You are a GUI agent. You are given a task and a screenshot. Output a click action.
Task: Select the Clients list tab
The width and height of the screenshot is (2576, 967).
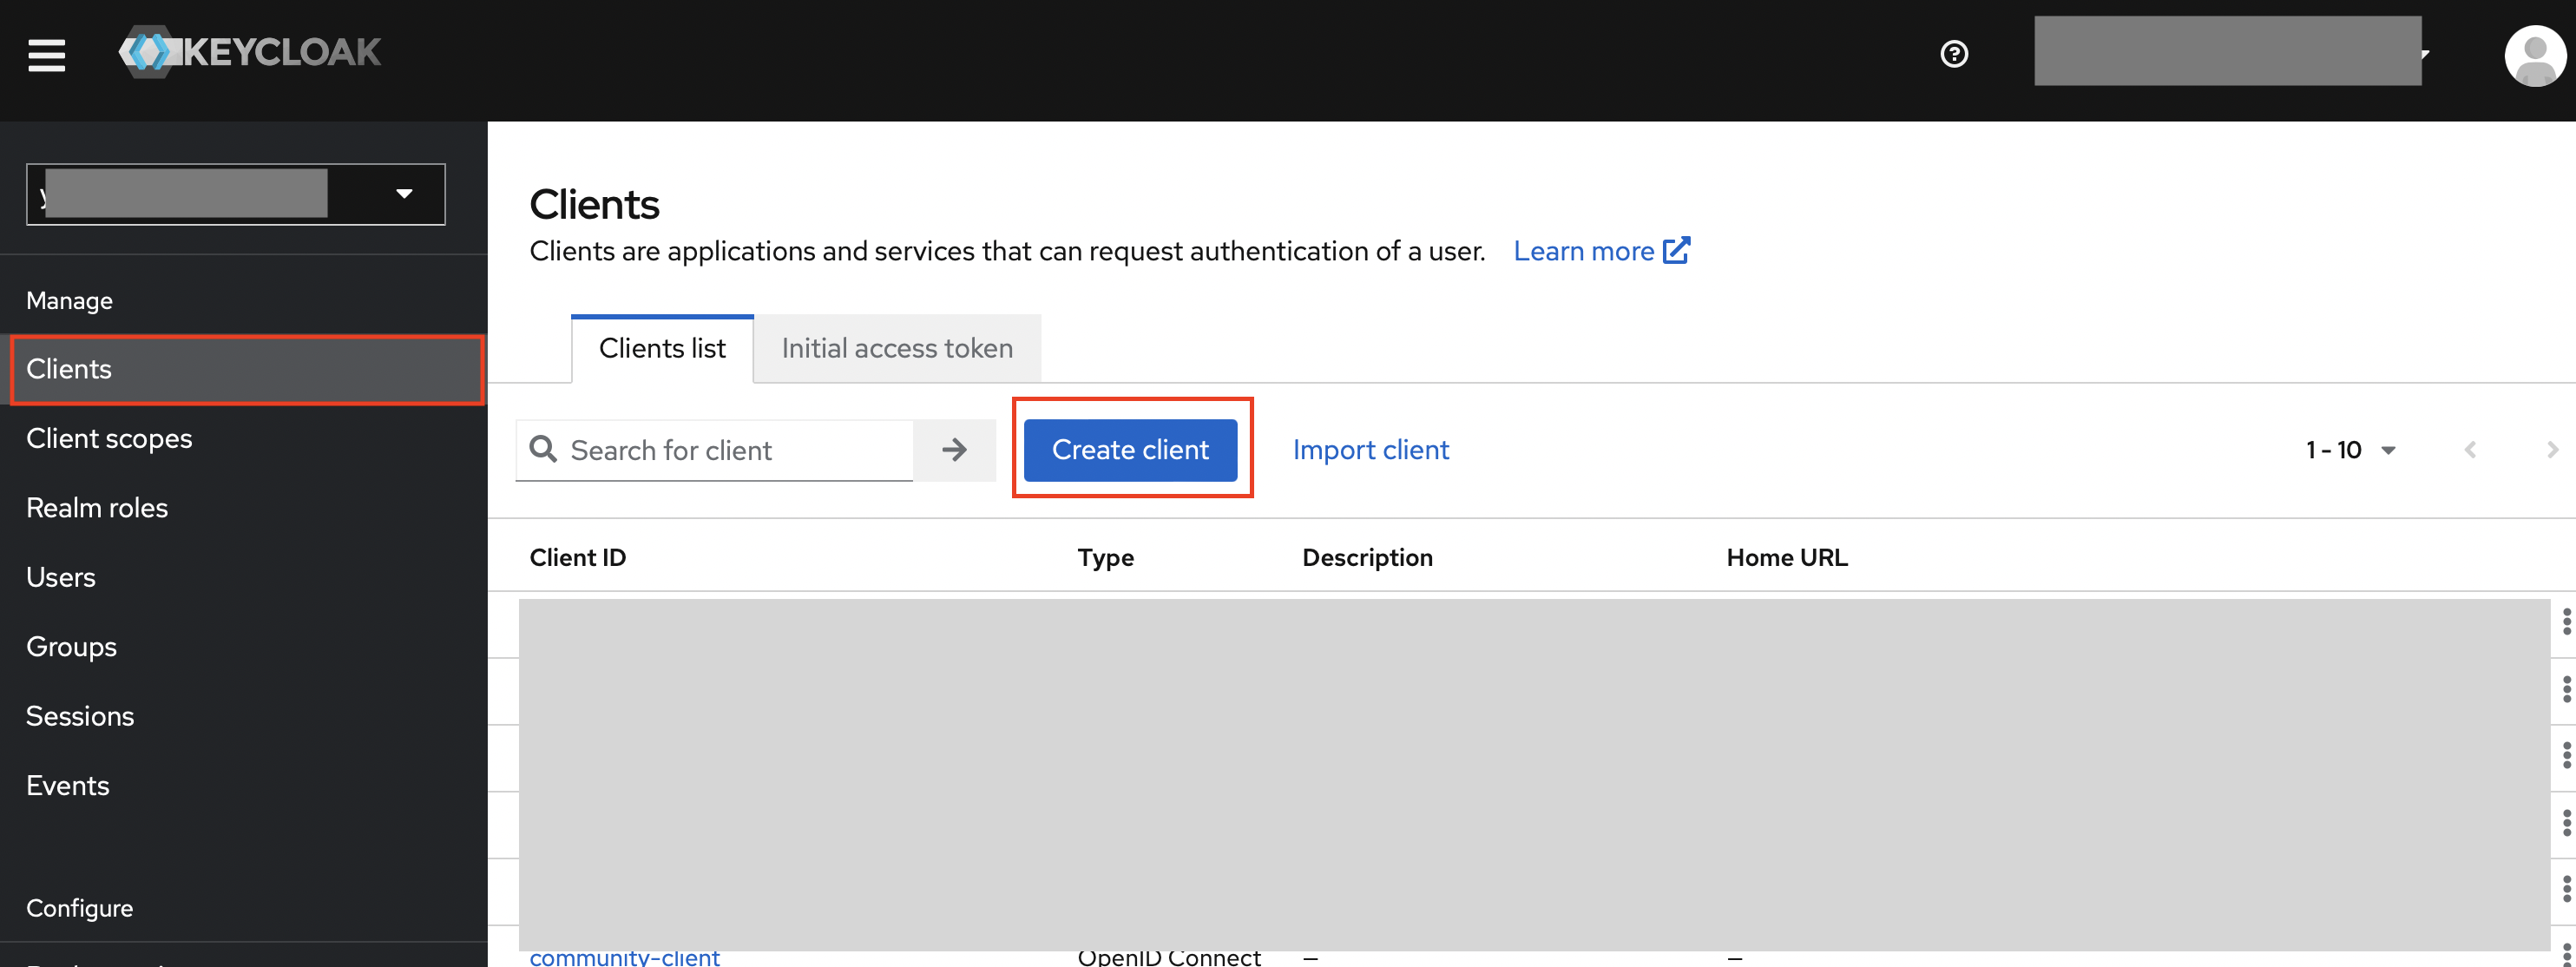point(662,348)
